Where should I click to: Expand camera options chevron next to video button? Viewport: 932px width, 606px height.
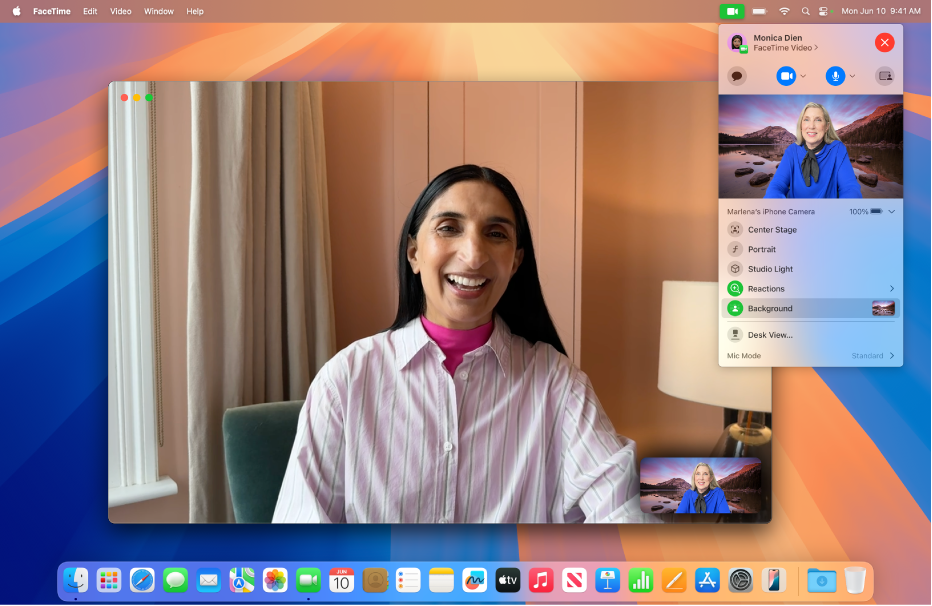(803, 76)
